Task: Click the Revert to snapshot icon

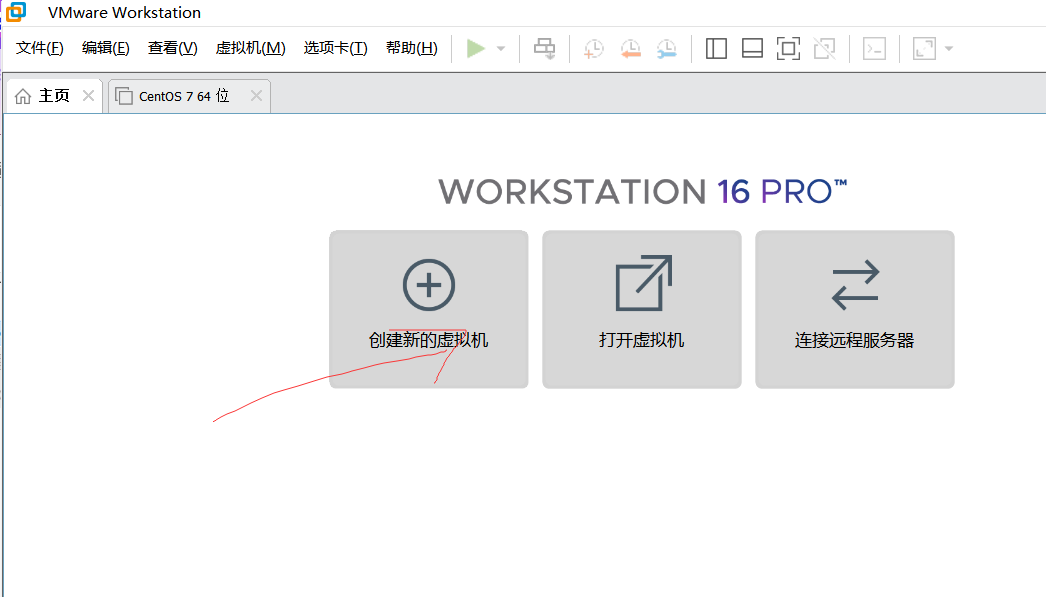Action: pyautogui.click(x=630, y=49)
